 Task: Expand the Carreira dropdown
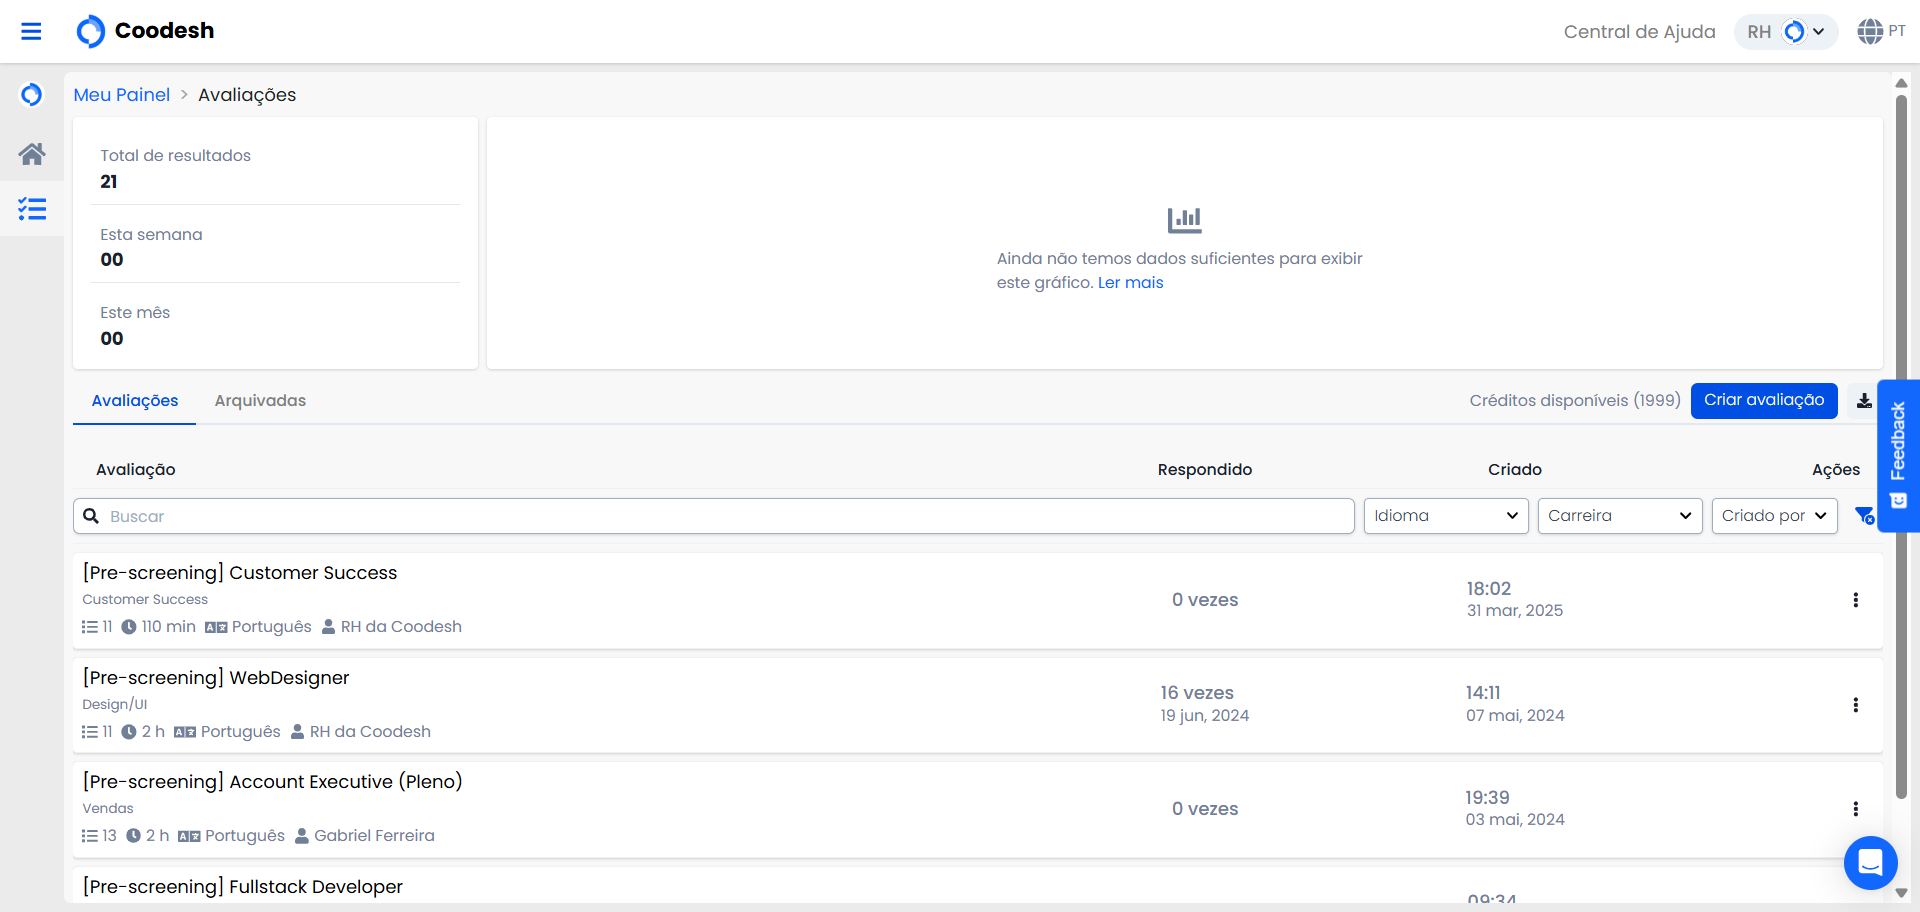(1619, 516)
